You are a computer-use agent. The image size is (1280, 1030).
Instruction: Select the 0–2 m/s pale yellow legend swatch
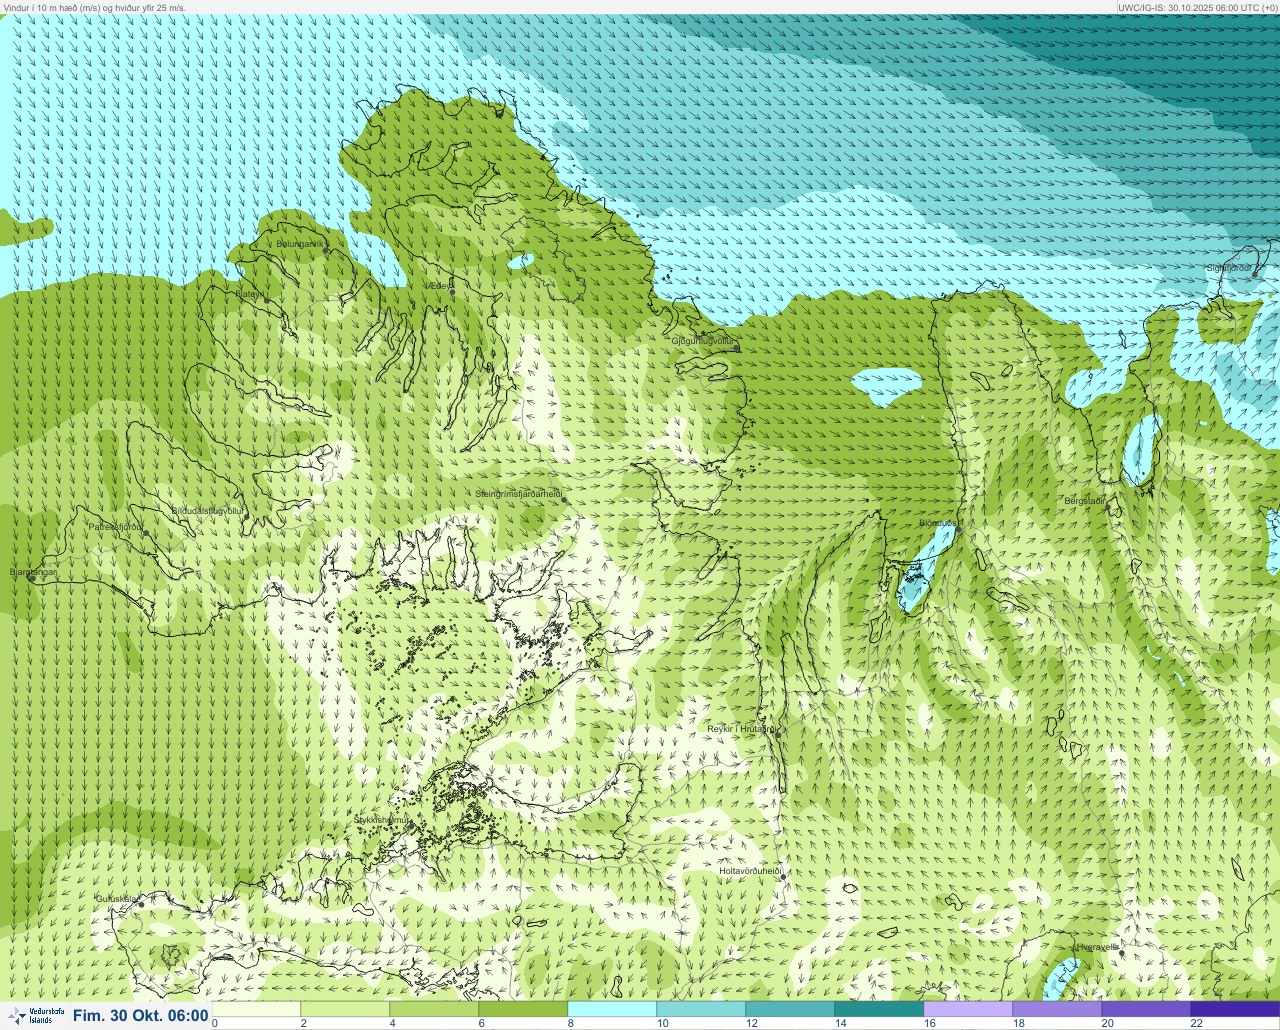pos(256,1009)
